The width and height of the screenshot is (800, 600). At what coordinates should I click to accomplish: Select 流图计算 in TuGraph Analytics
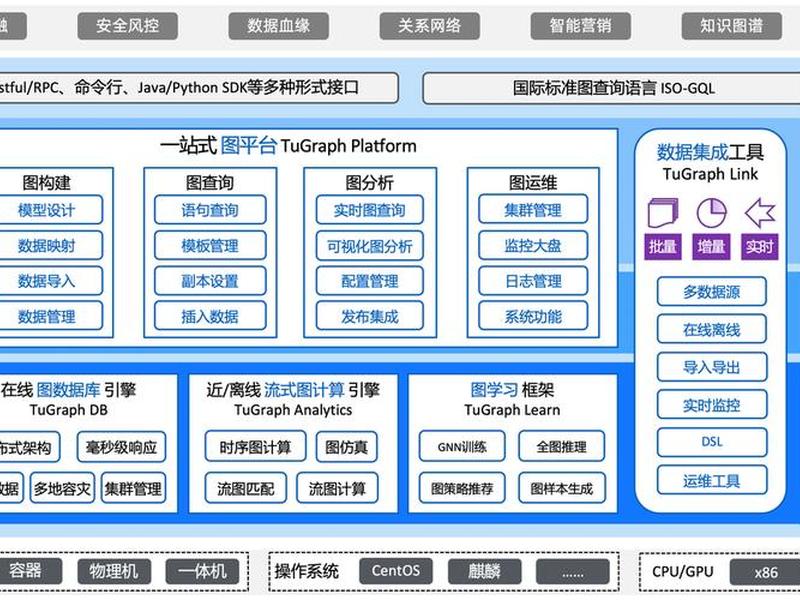click(337, 488)
